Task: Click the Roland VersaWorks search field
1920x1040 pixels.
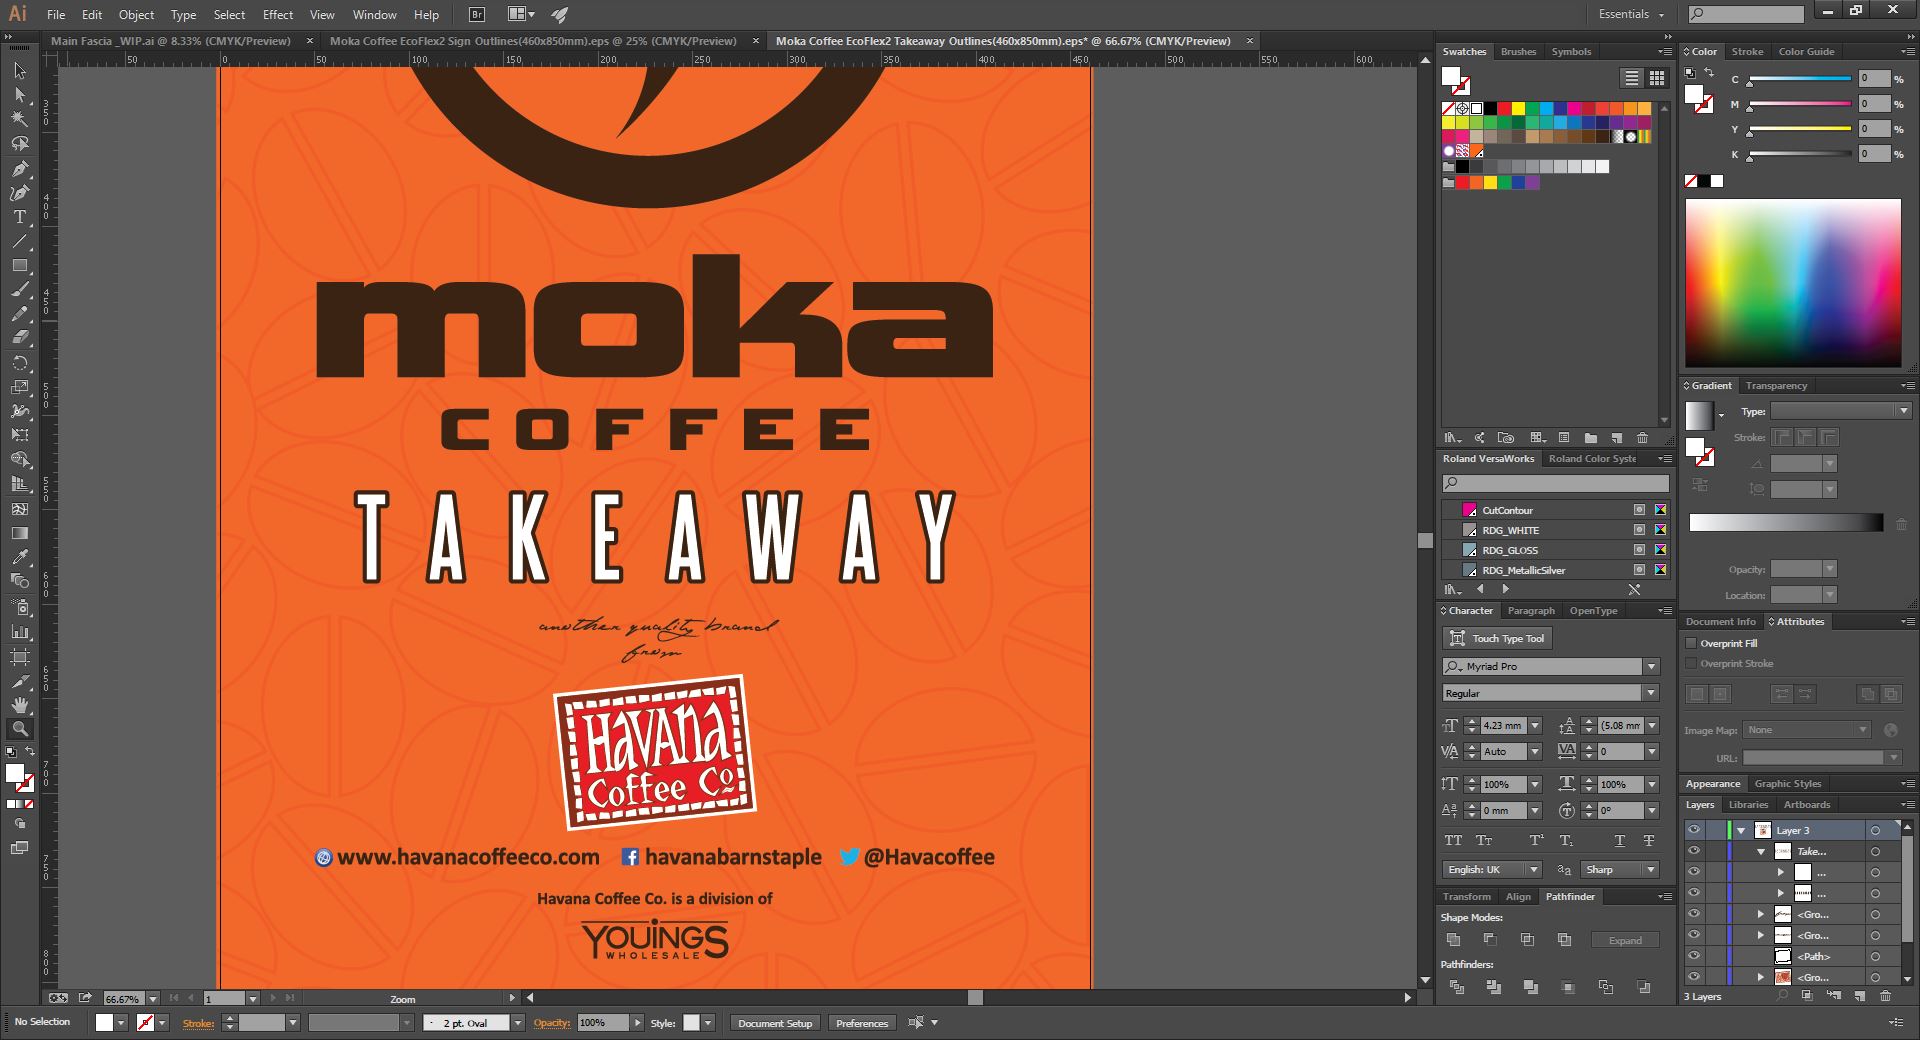Action: click(1555, 484)
